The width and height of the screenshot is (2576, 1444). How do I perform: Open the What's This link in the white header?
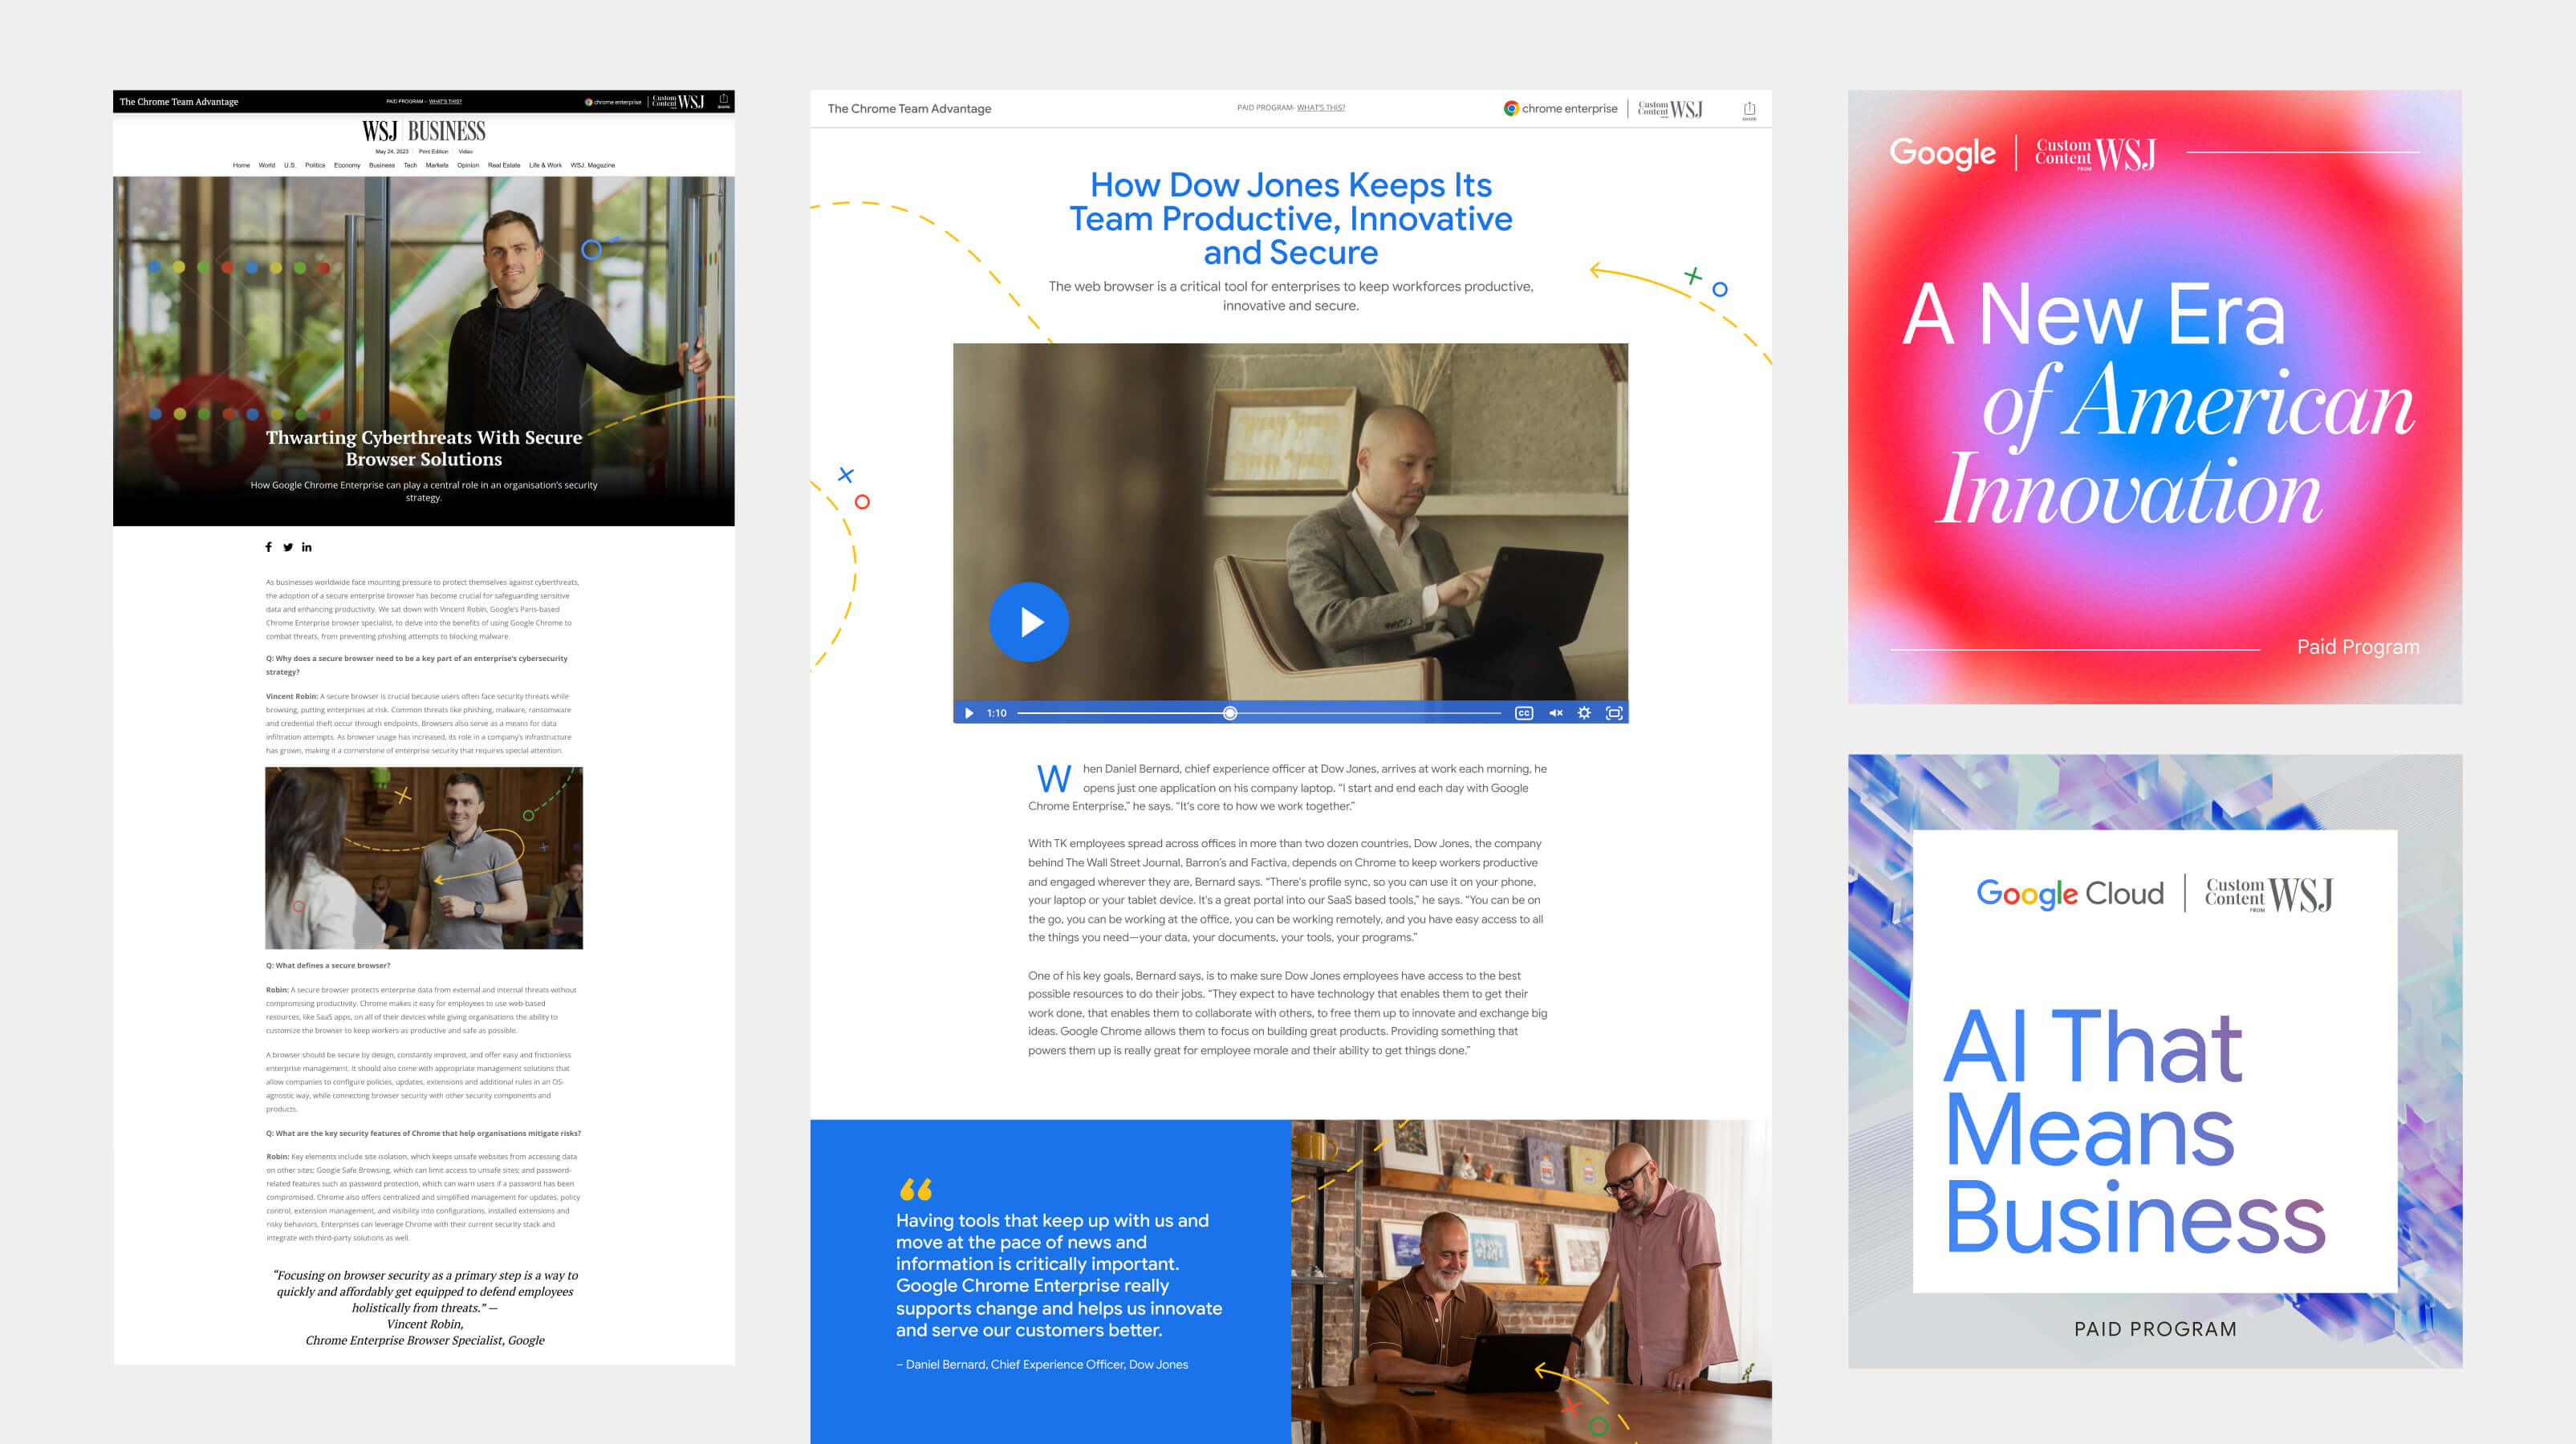click(x=1320, y=108)
